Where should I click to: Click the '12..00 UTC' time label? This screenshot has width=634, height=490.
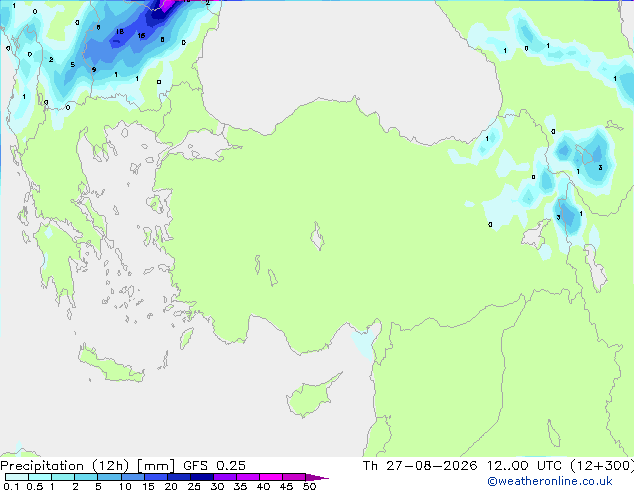524,466
